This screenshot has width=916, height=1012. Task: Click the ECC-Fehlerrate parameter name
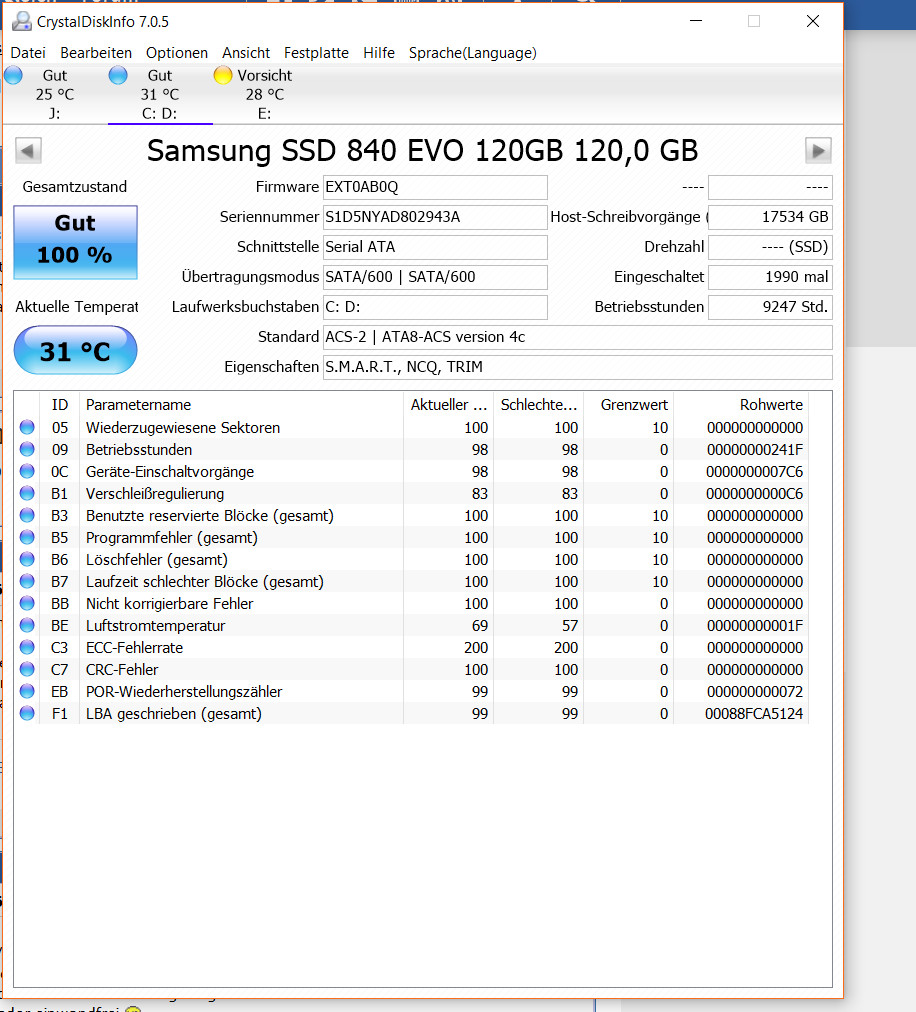coord(134,648)
